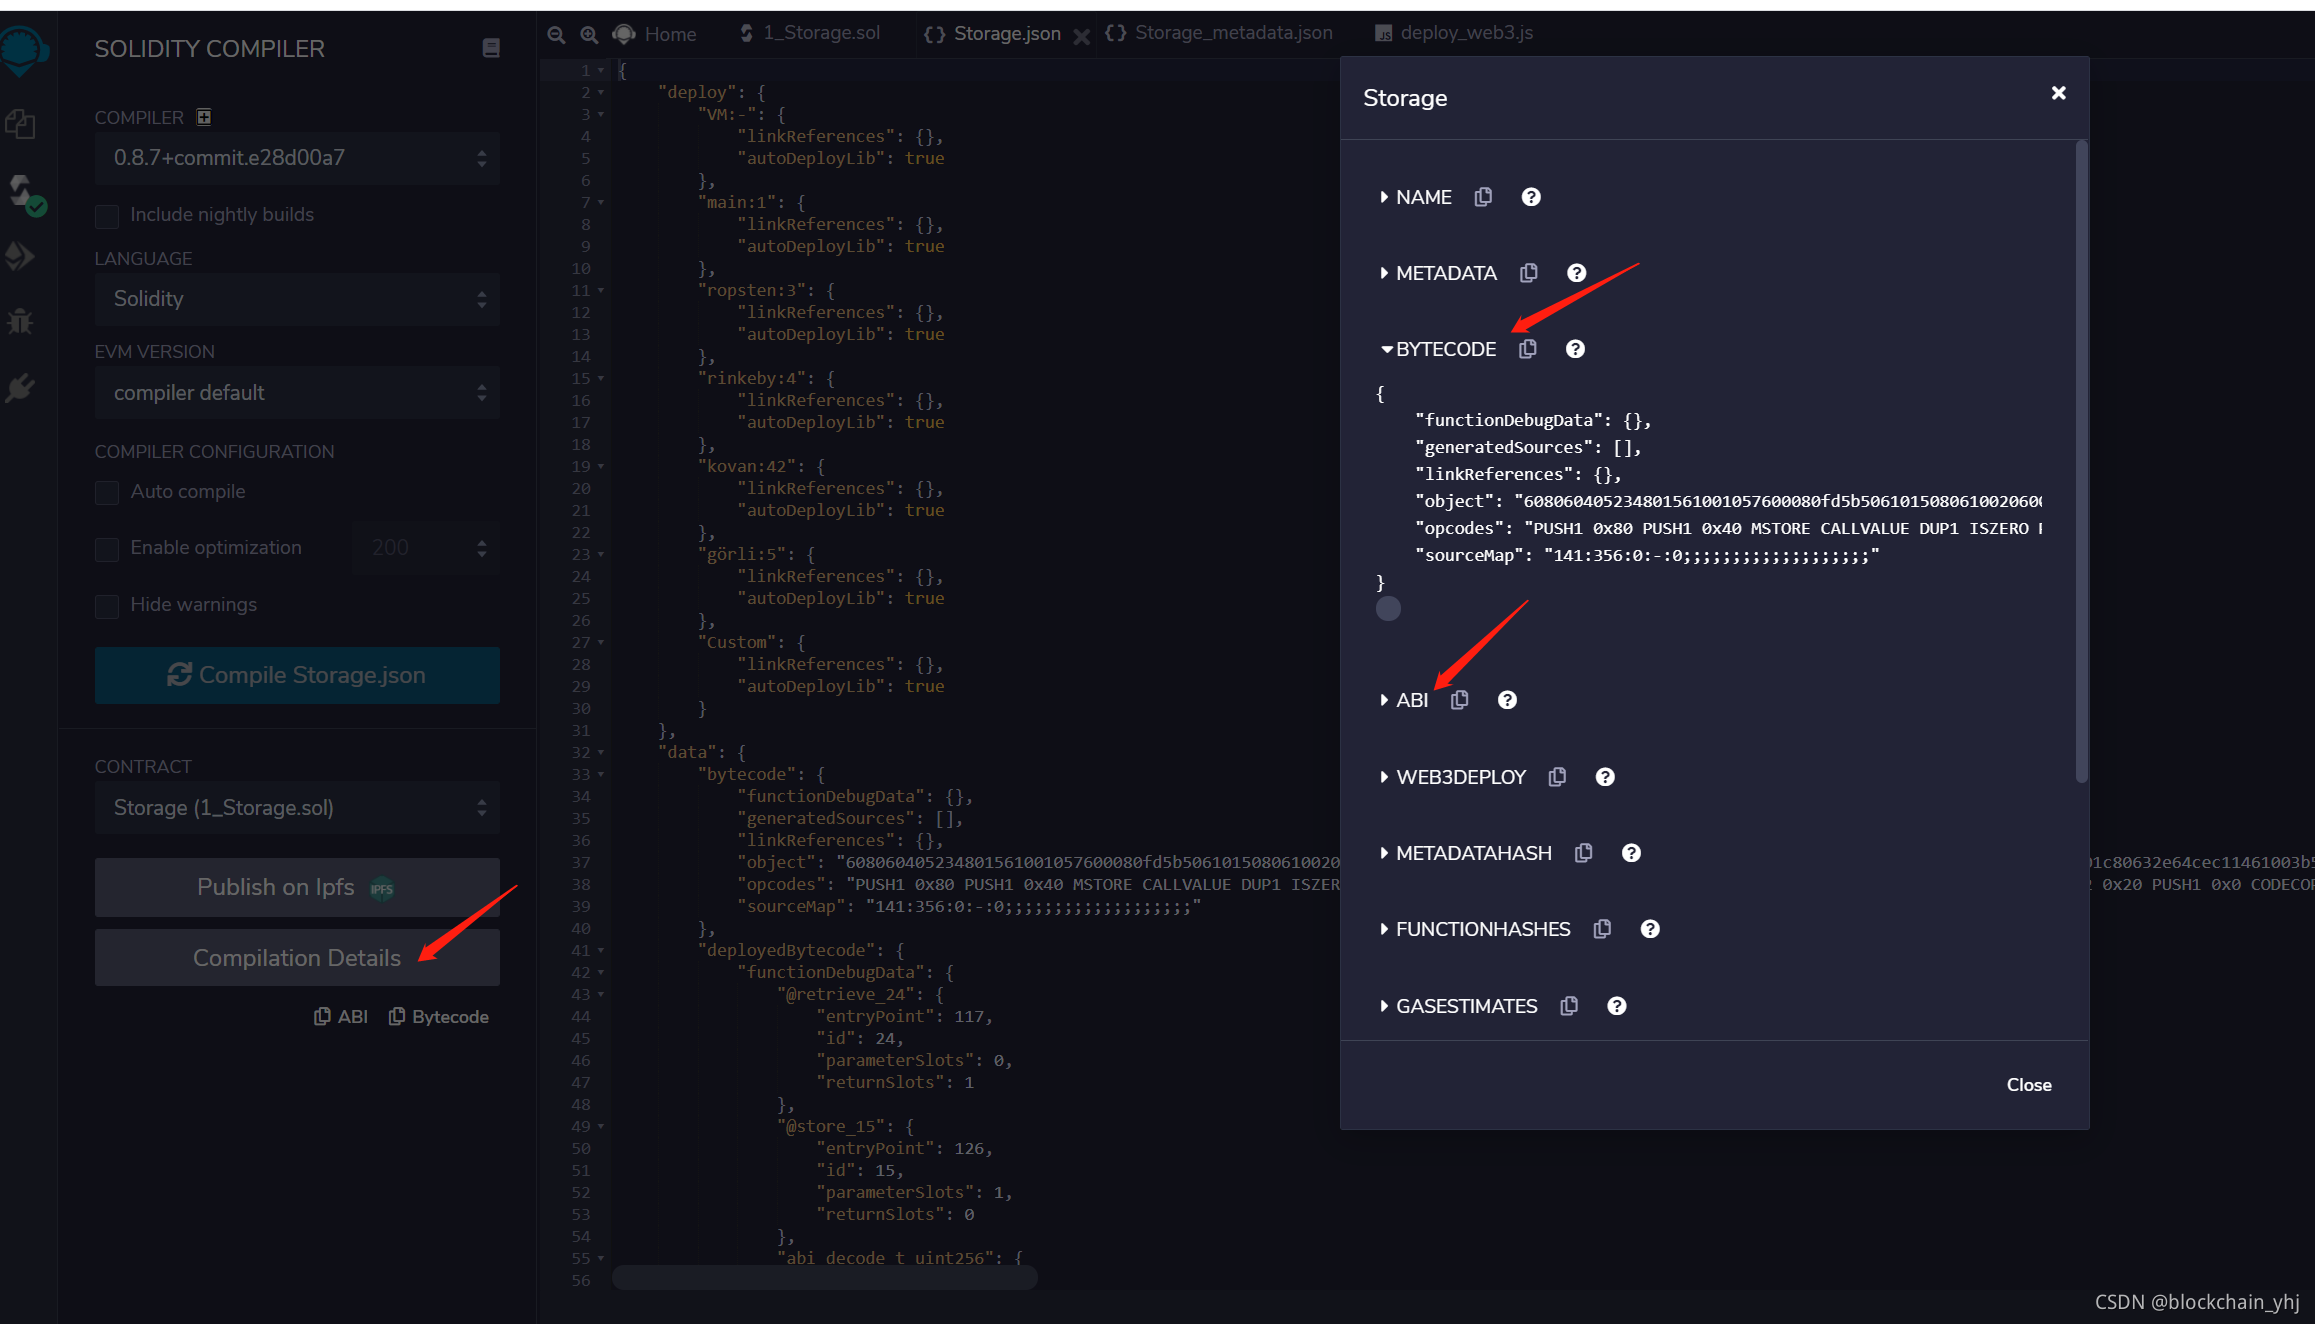
Task: Click zoom in editor icon
Action: [x=589, y=34]
